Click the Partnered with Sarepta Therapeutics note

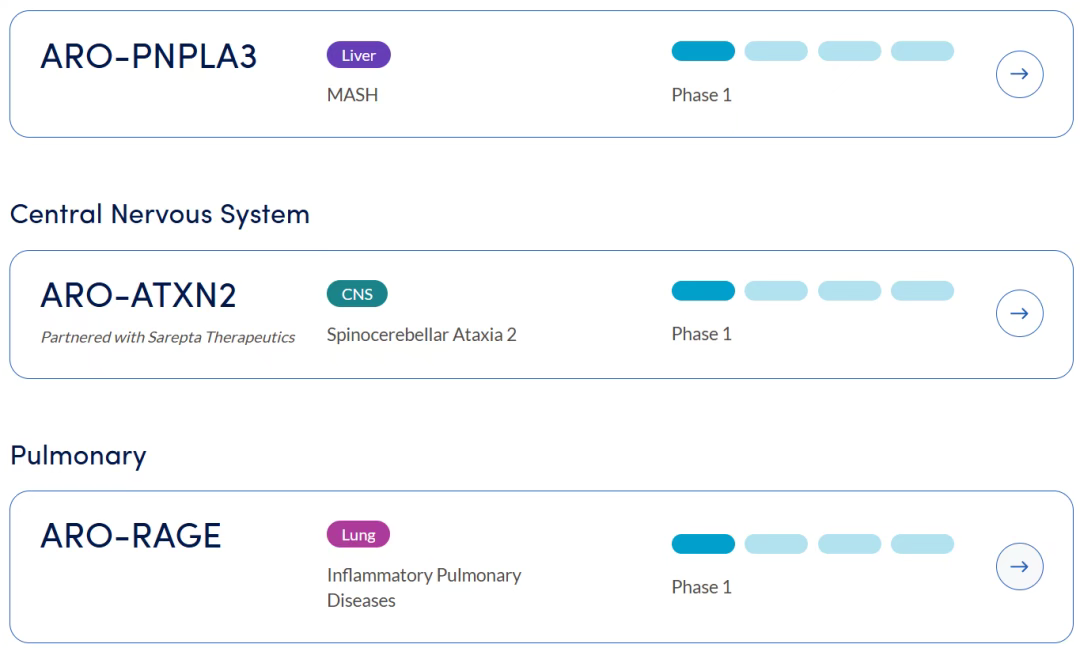coord(168,337)
